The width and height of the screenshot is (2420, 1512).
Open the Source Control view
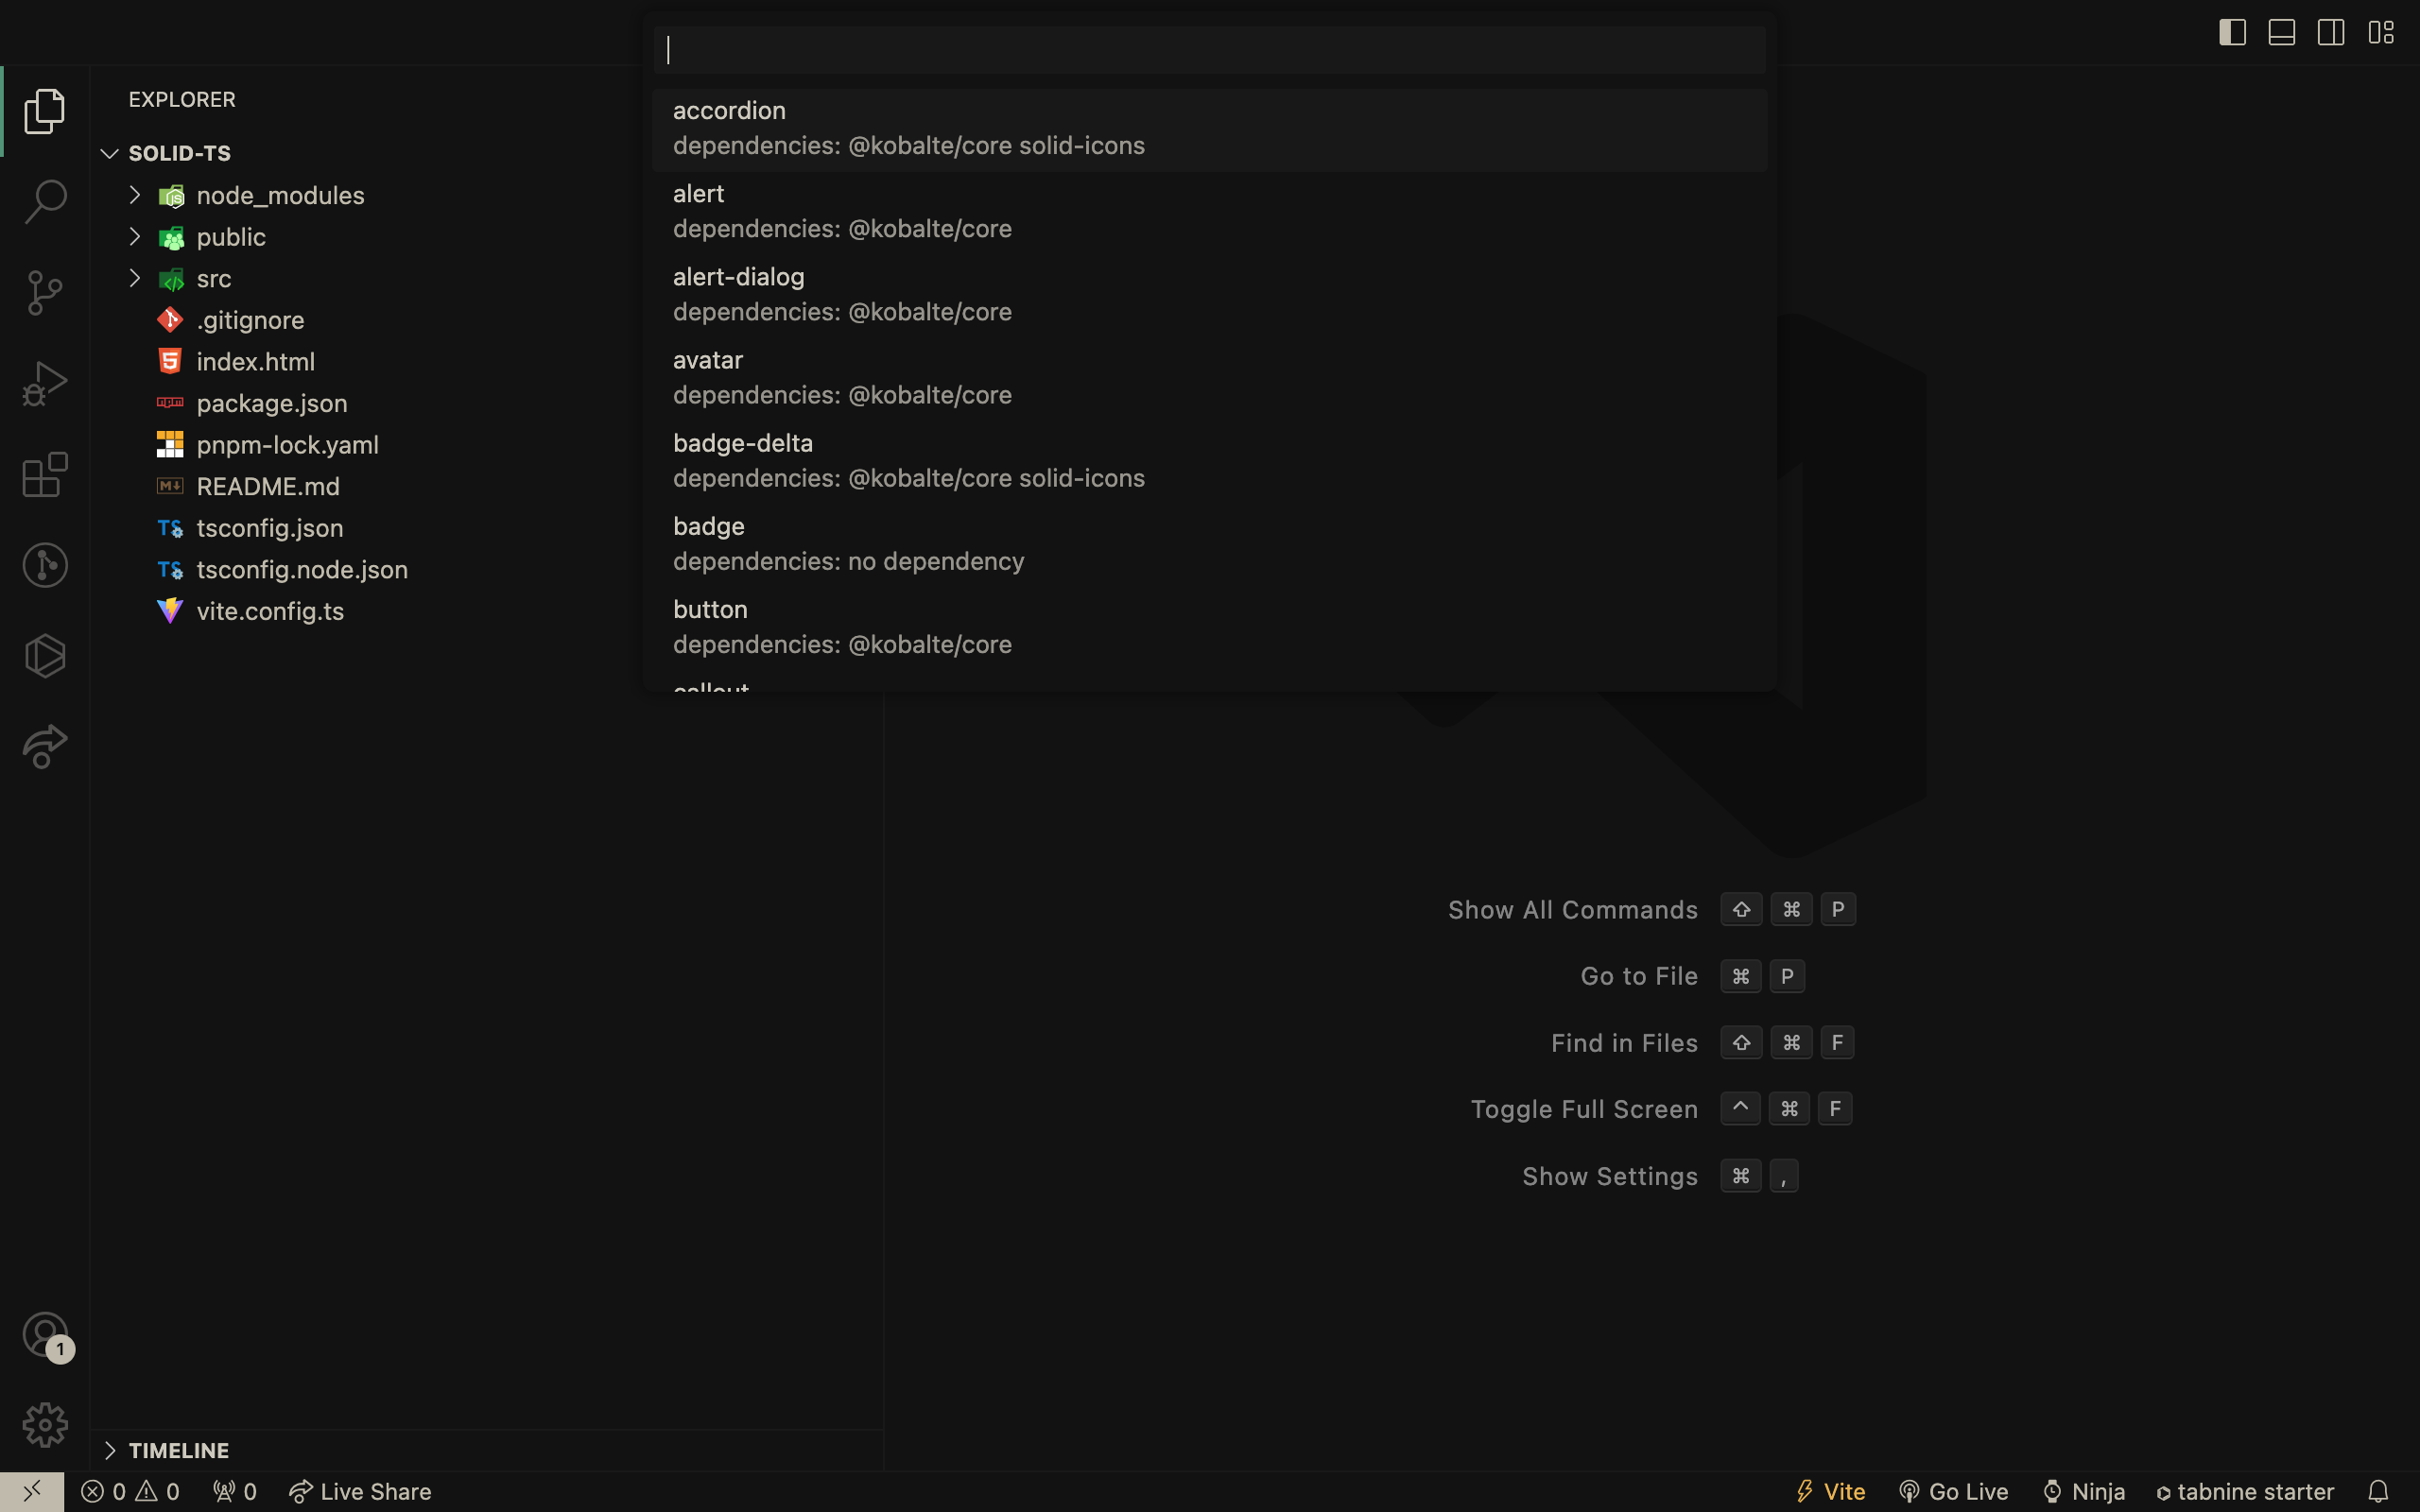point(45,292)
